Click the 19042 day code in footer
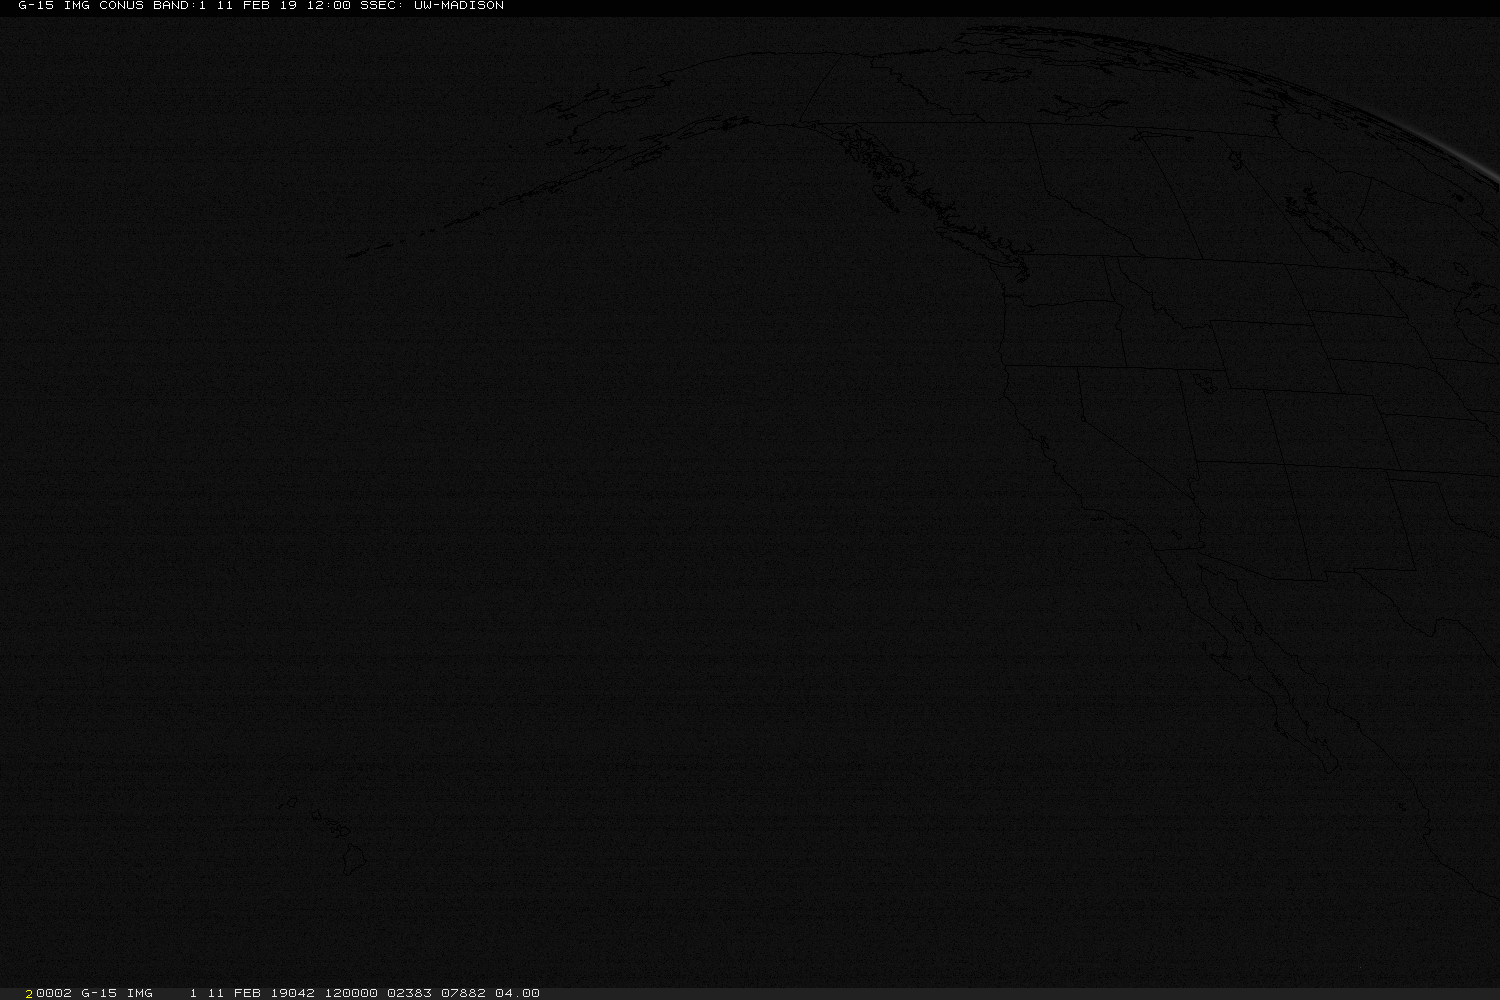Screen dimensions: 1500x1000 pos(292,993)
